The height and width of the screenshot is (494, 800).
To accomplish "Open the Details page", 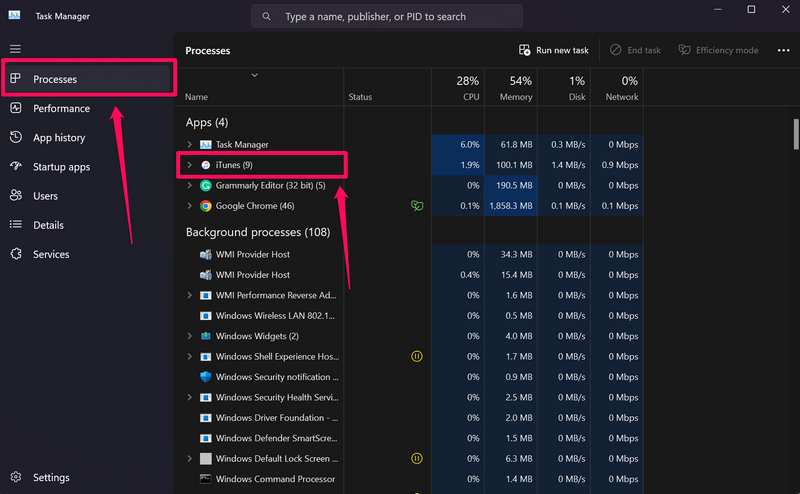I will 48,225.
